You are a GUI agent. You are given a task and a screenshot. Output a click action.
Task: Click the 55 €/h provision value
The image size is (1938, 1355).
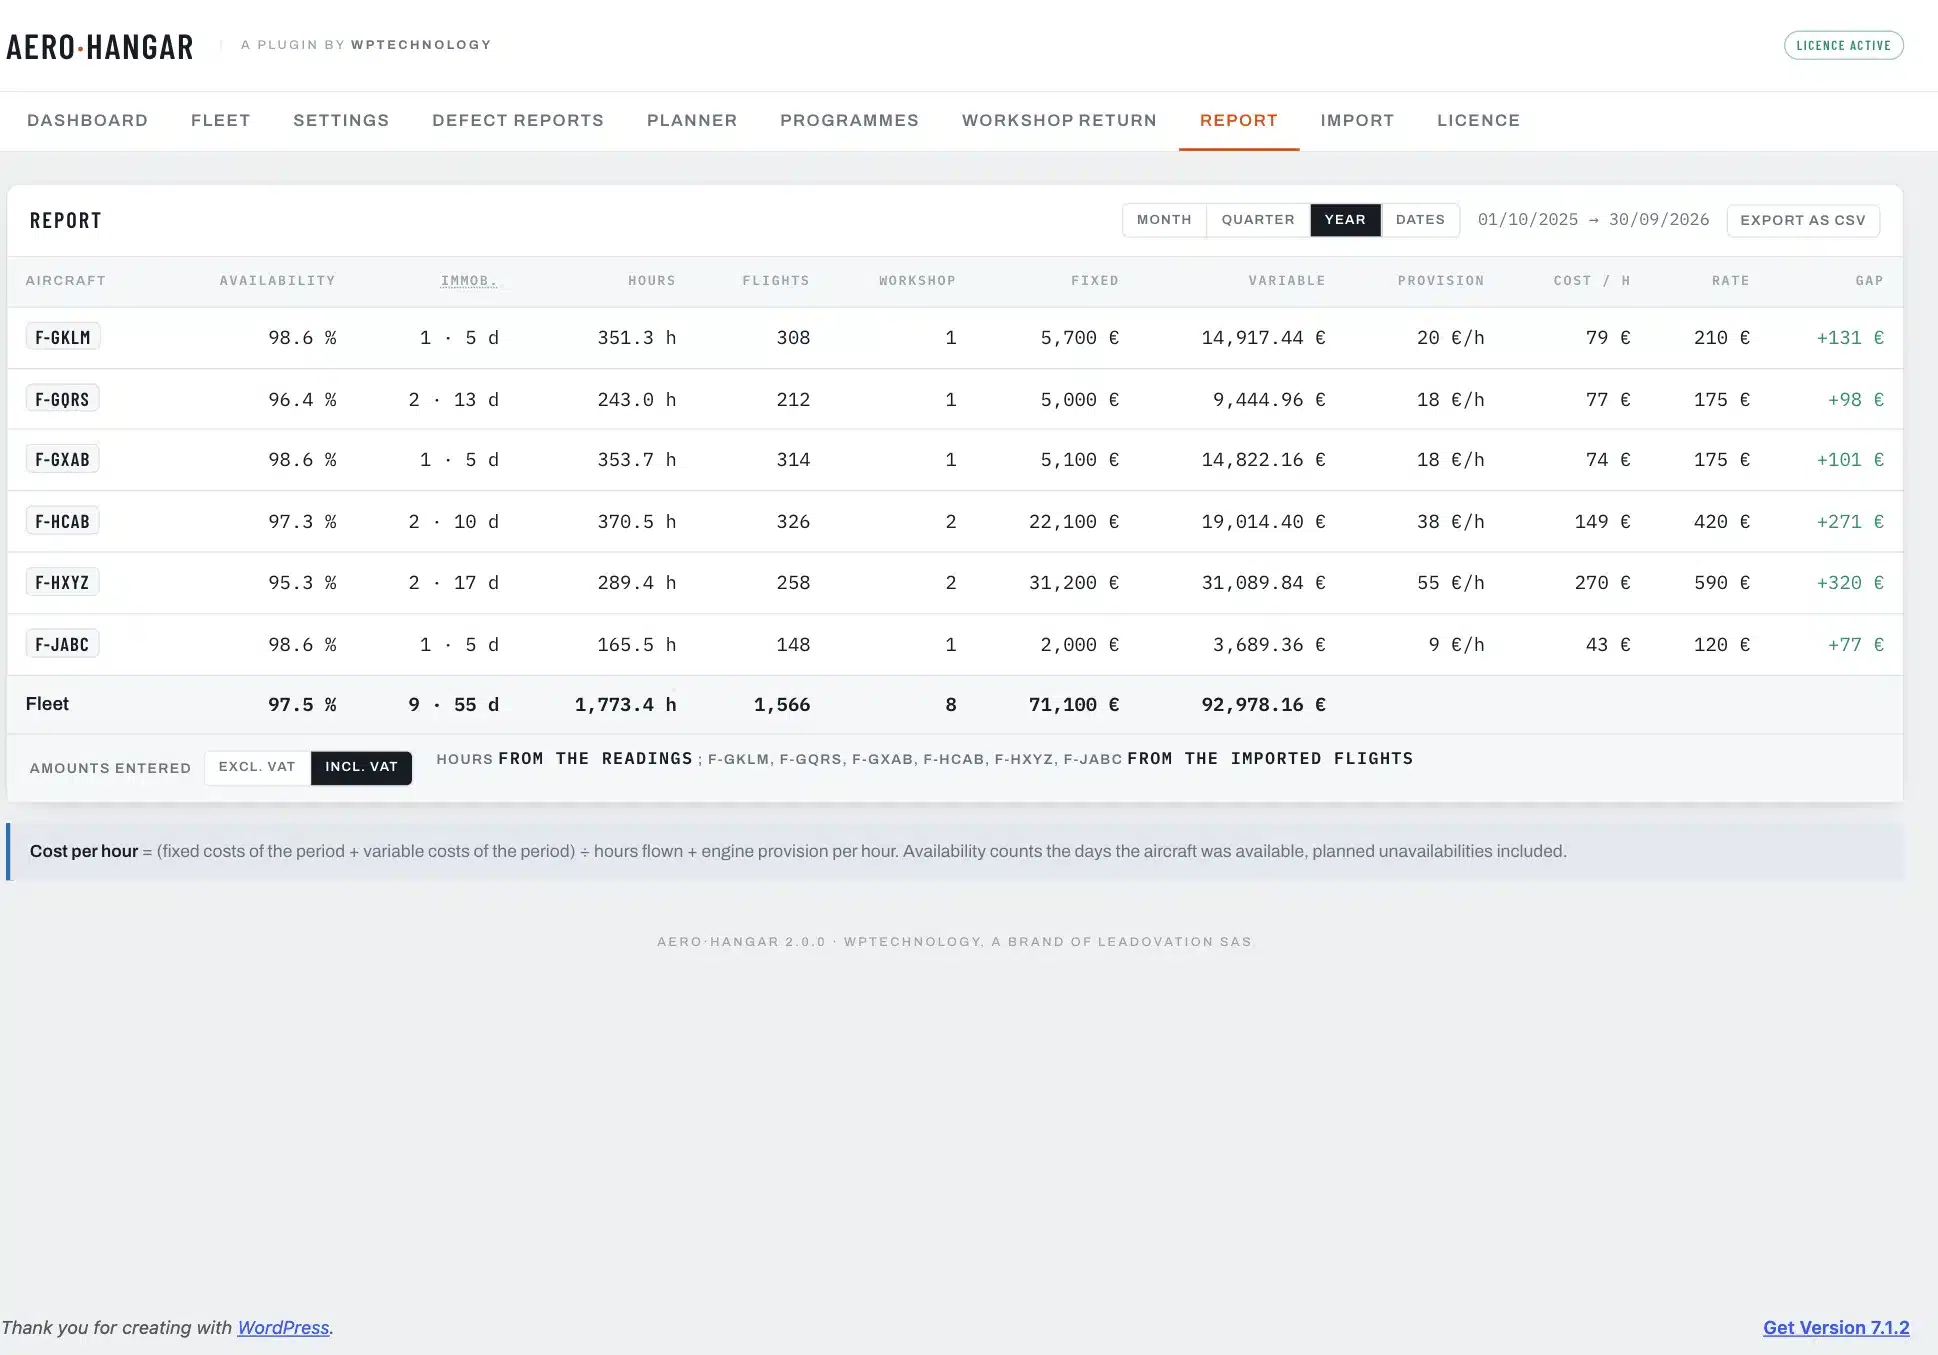click(1450, 583)
